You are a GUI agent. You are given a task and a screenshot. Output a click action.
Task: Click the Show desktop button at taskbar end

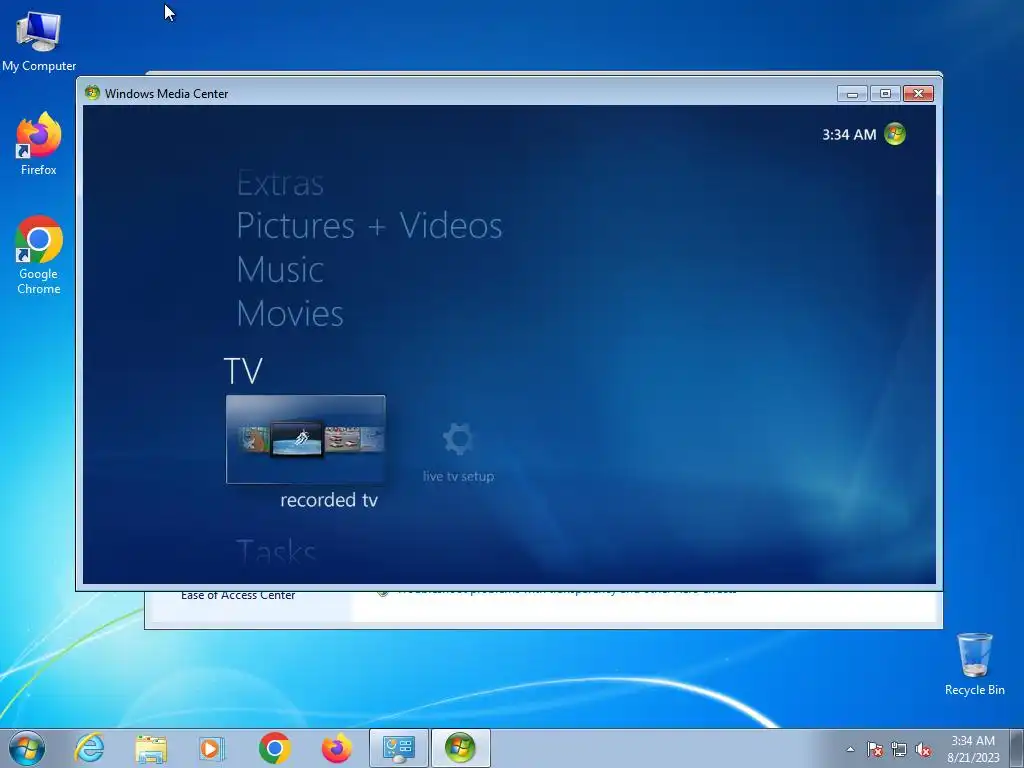coord(1018,748)
